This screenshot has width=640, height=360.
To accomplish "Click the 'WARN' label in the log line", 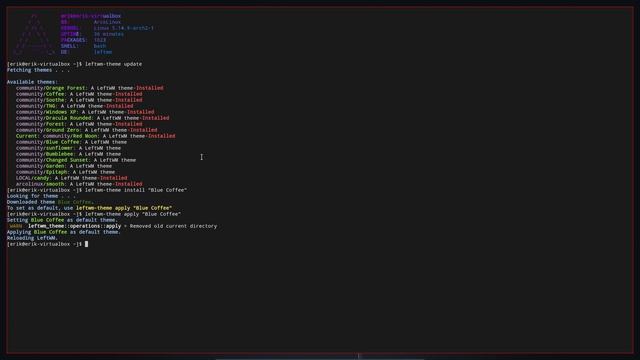I will pyautogui.click(x=16, y=226).
